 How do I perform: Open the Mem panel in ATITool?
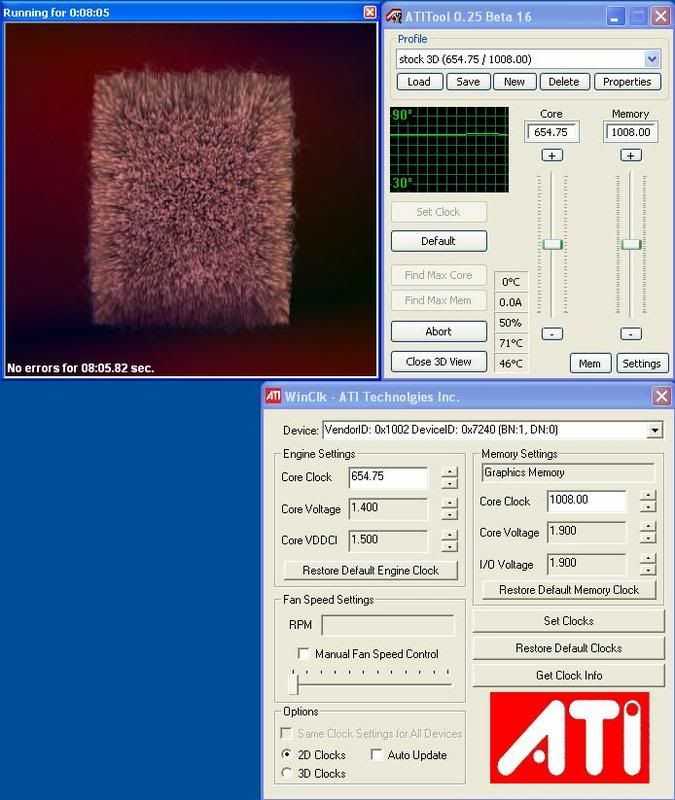click(x=590, y=363)
